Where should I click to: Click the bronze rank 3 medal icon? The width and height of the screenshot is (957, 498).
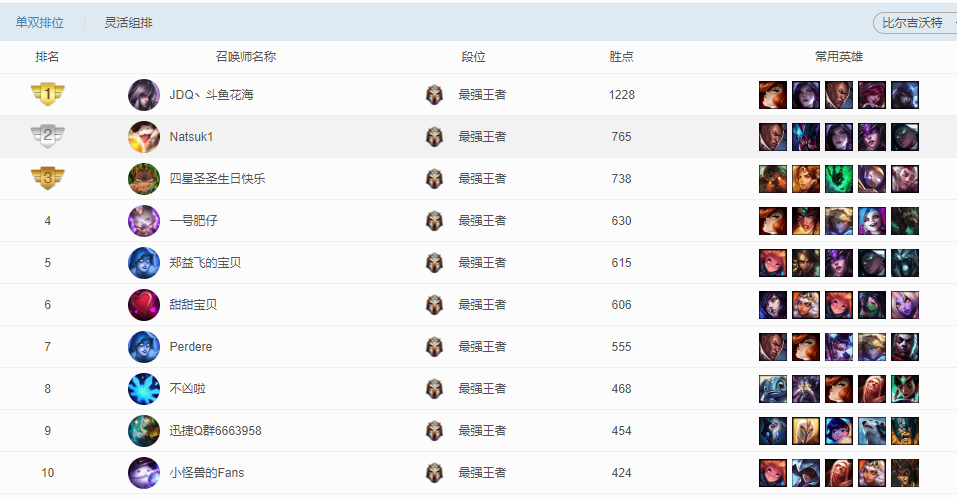[47, 178]
